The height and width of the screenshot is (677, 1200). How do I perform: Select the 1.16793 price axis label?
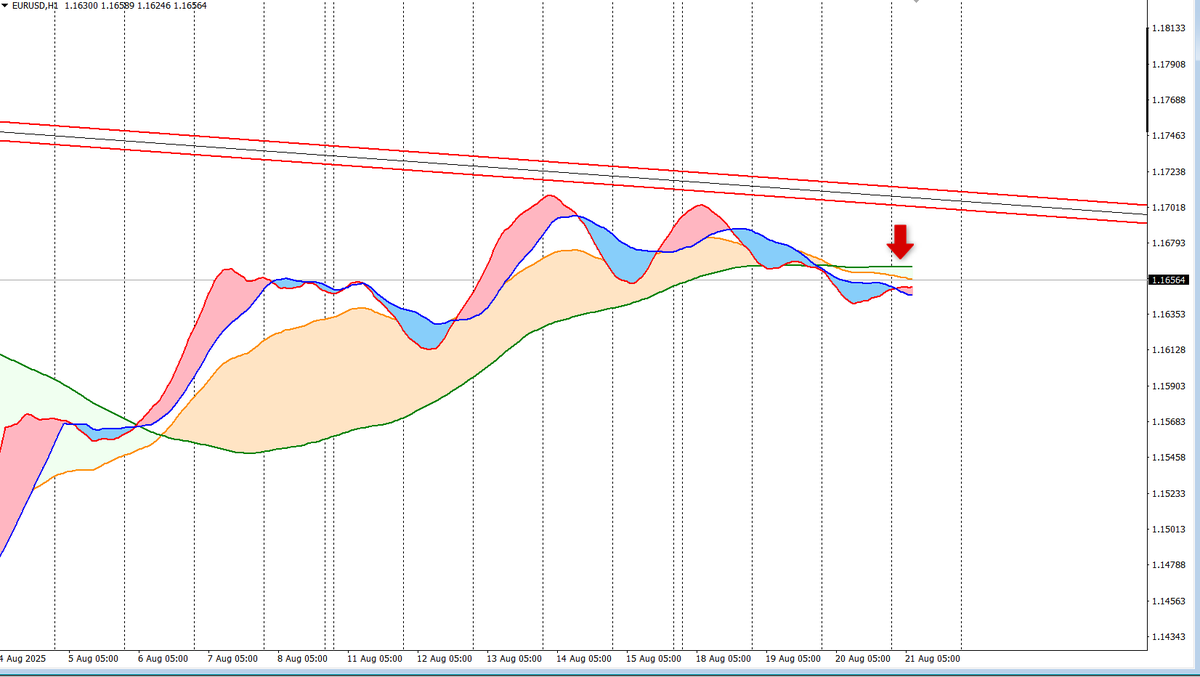pyautogui.click(x=1168, y=243)
